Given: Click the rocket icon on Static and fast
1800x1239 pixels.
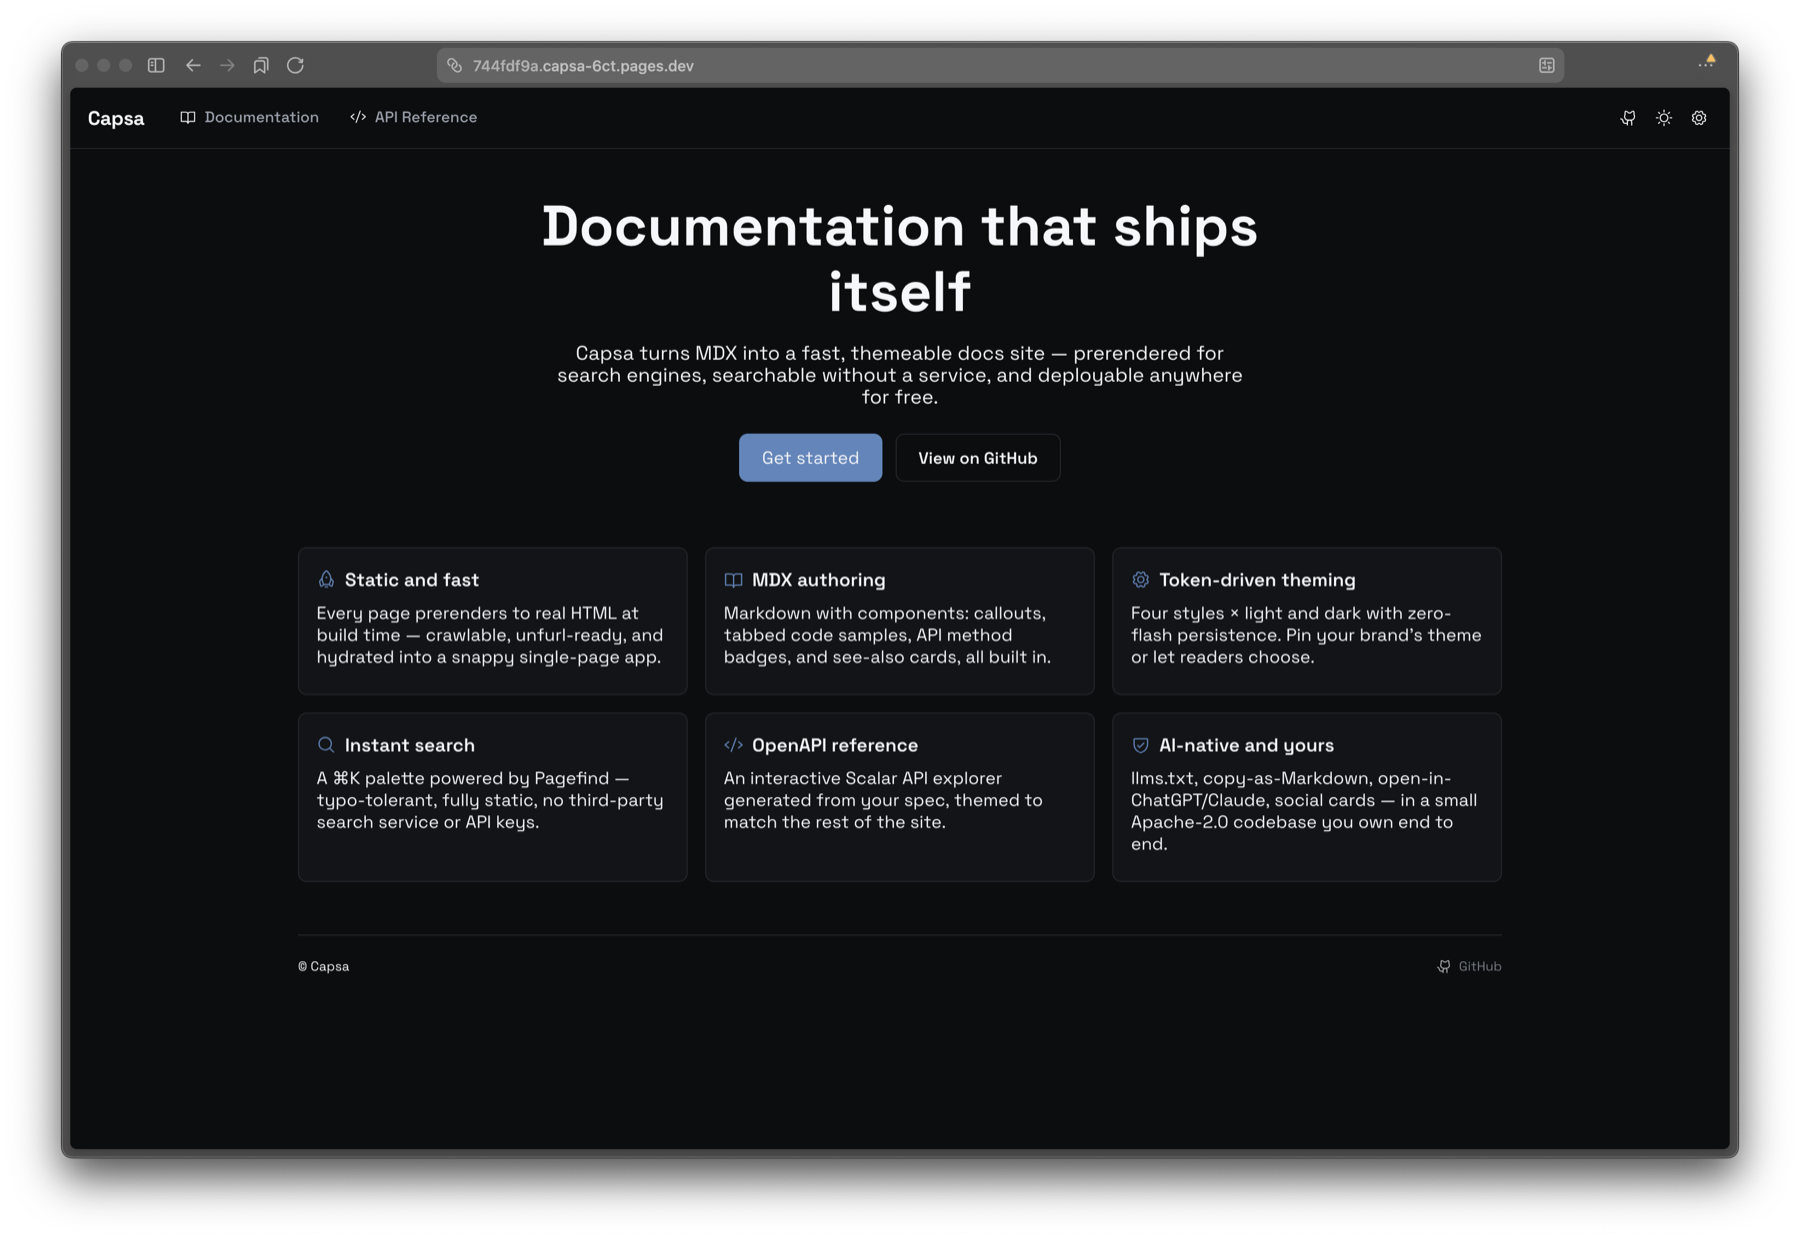Looking at the screenshot, I should (326, 580).
